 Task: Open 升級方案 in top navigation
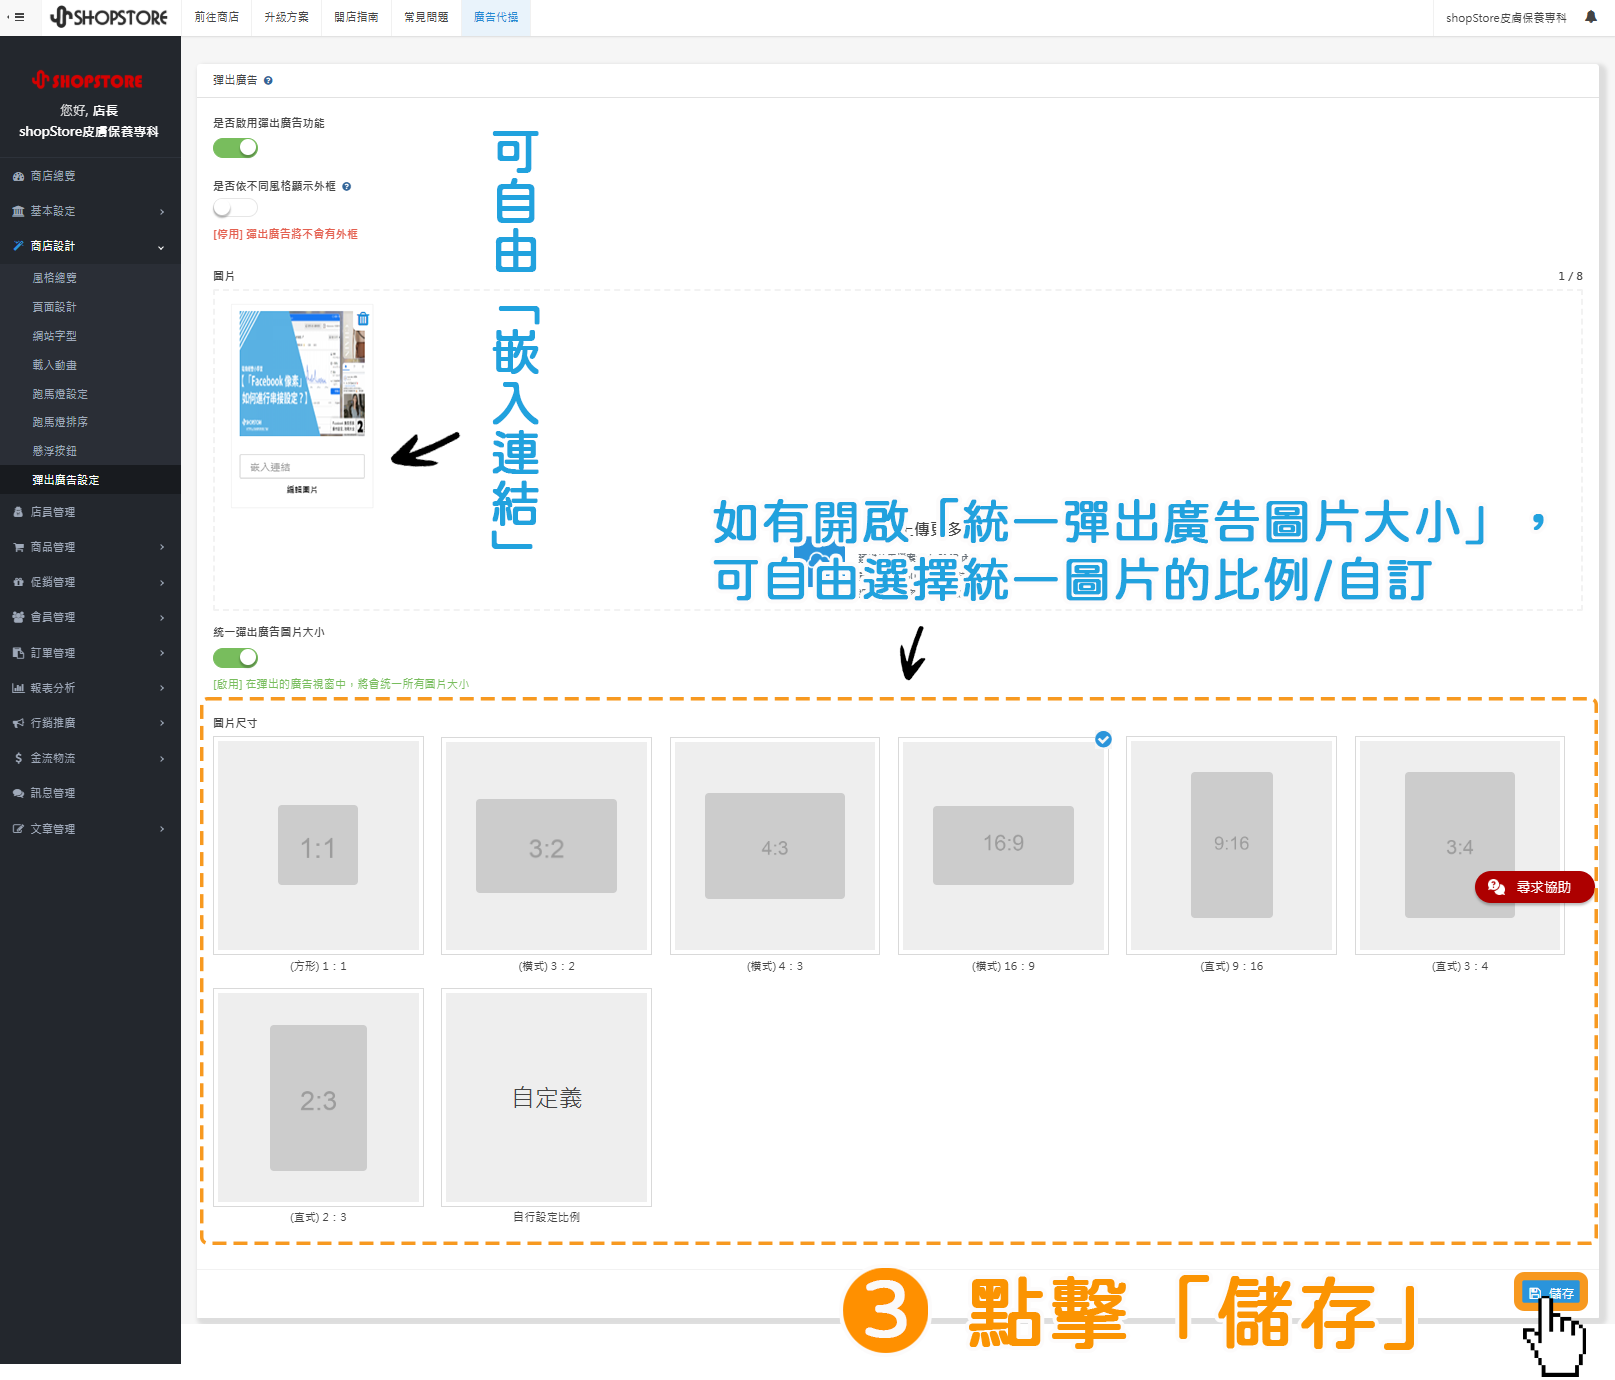pyautogui.click(x=286, y=17)
